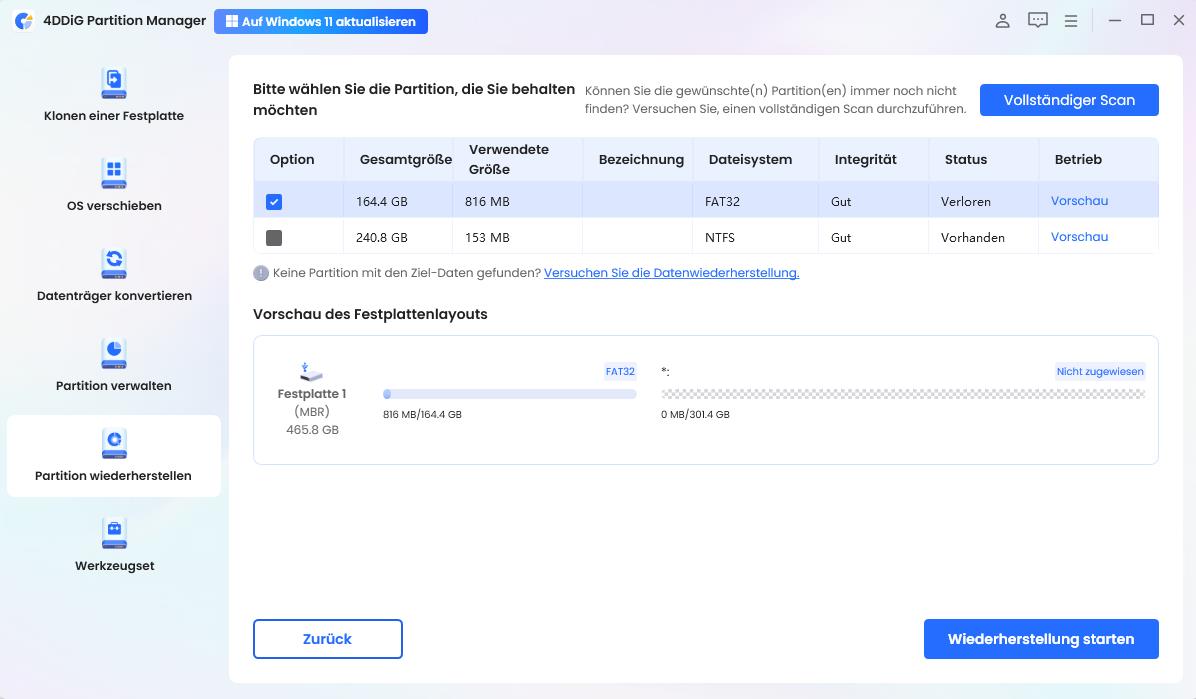Screen dimensions: 1196x699
Task: Click Wiederherstellung starten button
Action: (1040, 639)
